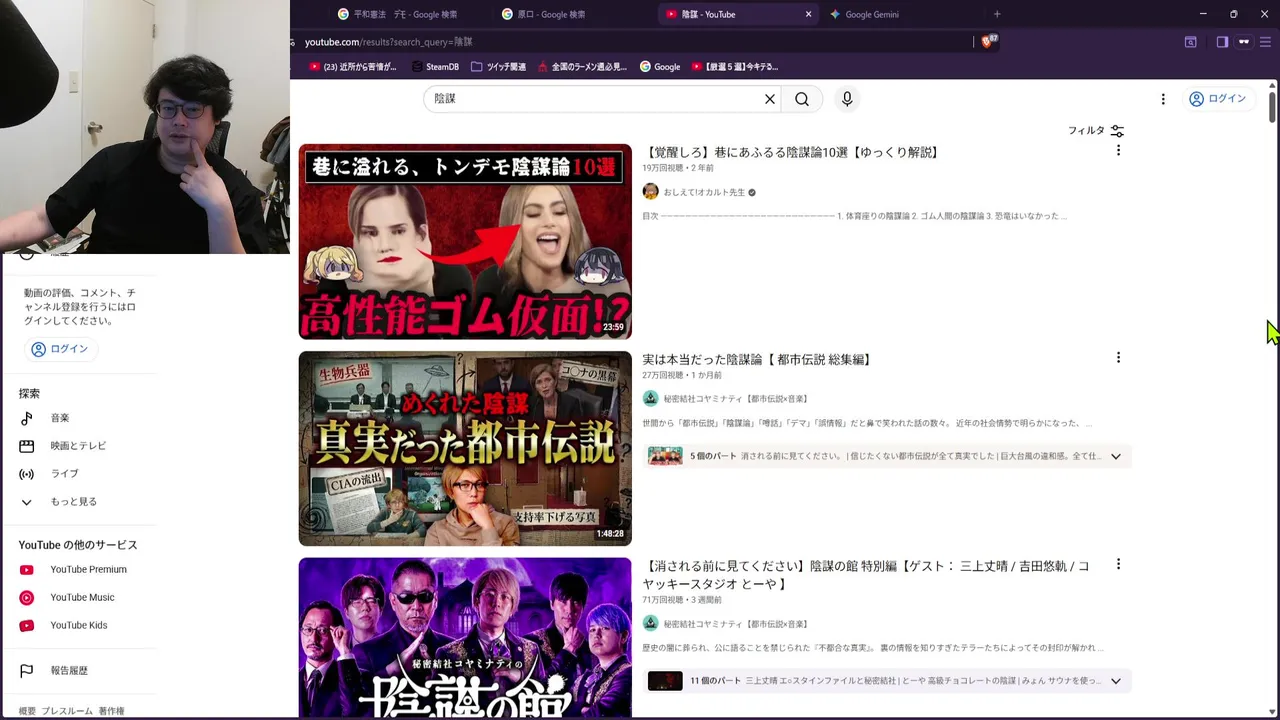The height and width of the screenshot is (720, 1280).
Task: Open the 【消される前に見てください】陰謀の館 title
Action: [866, 575]
